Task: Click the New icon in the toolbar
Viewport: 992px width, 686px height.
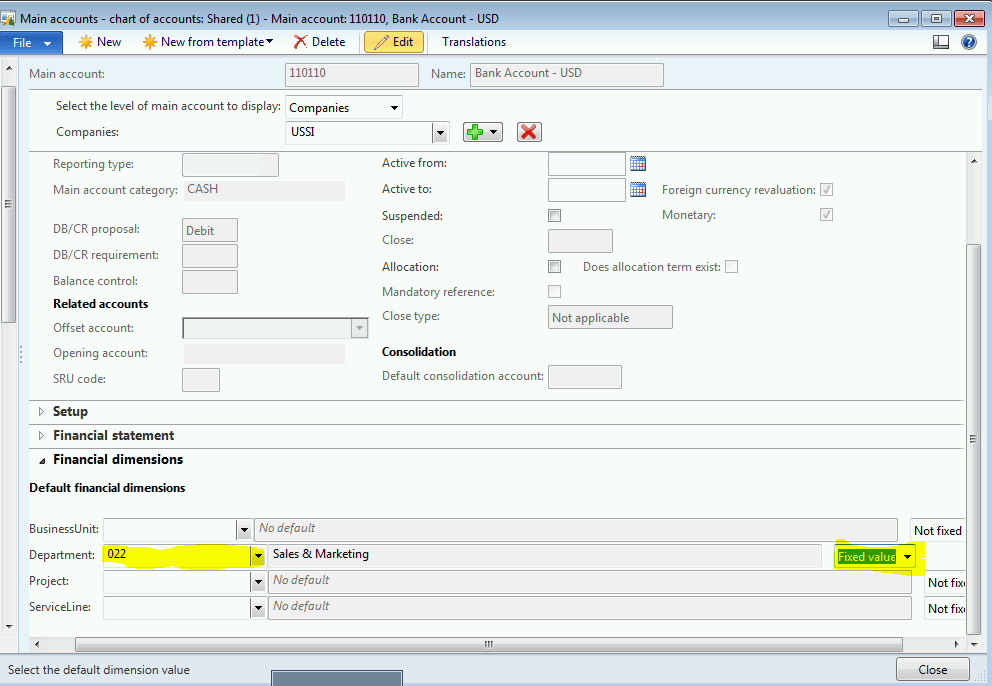Action: pyautogui.click(x=99, y=42)
